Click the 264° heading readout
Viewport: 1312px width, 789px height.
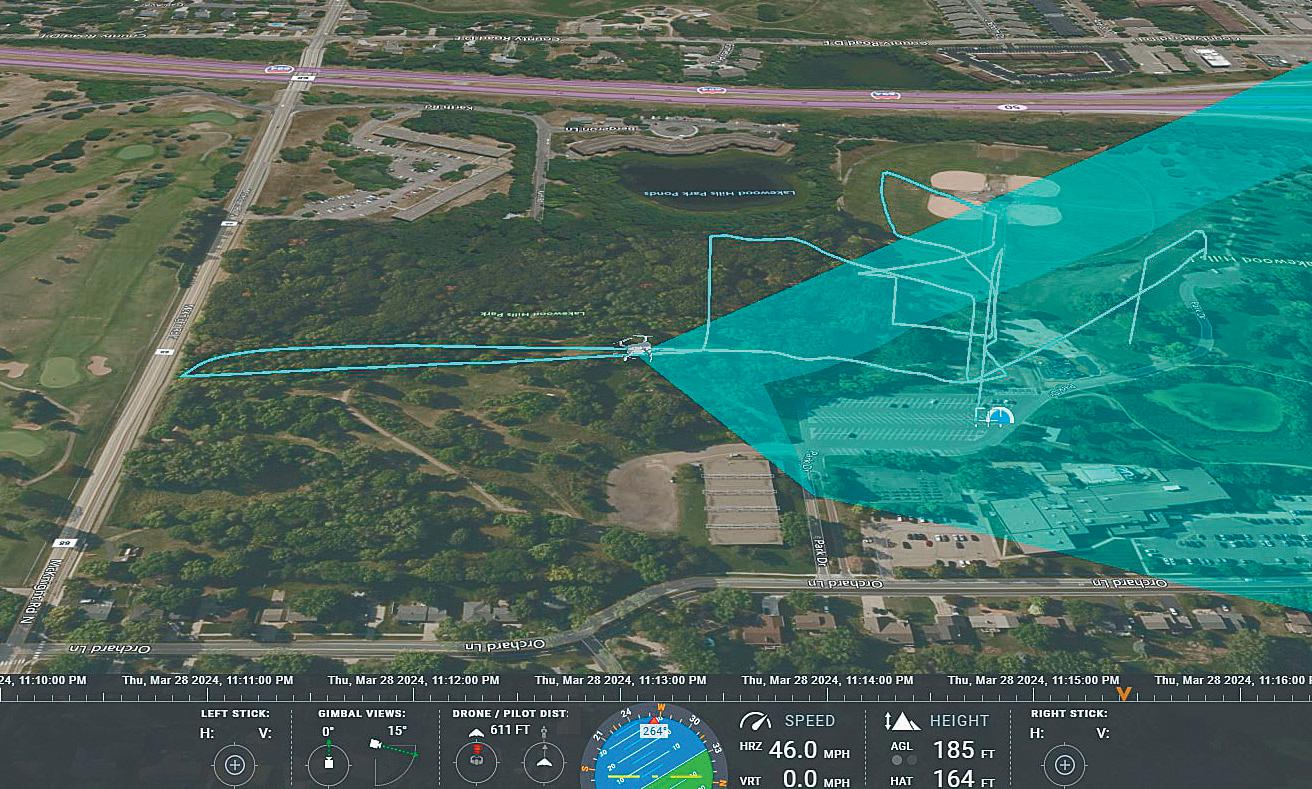tap(654, 731)
